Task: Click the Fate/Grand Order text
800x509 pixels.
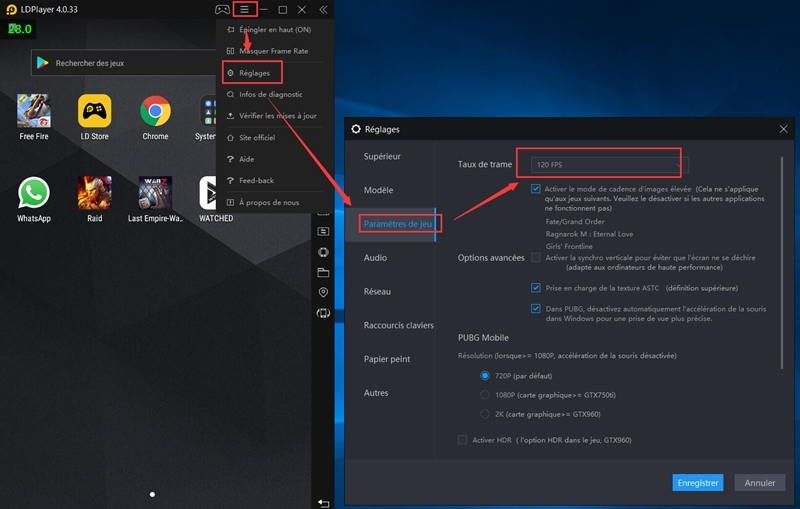Action: (575, 221)
